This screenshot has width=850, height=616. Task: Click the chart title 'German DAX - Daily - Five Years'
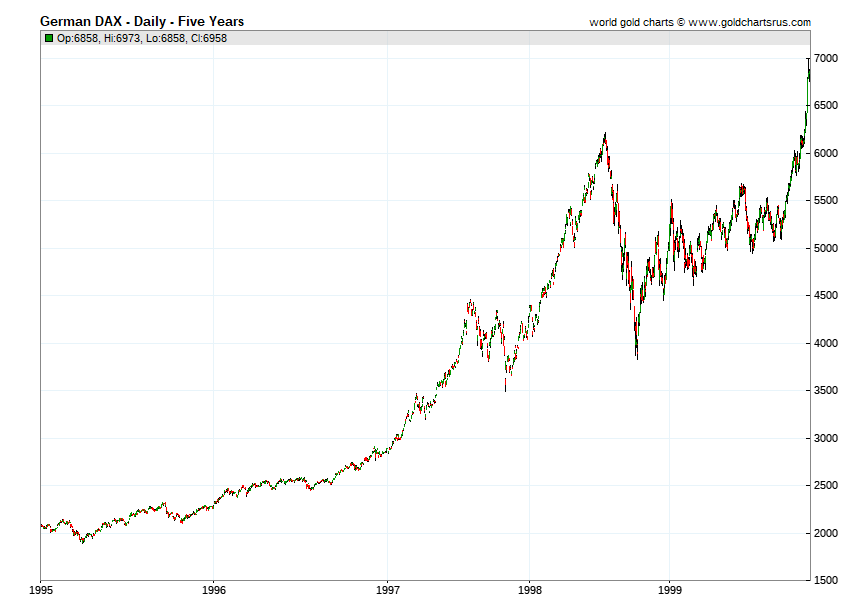(x=142, y=22)
